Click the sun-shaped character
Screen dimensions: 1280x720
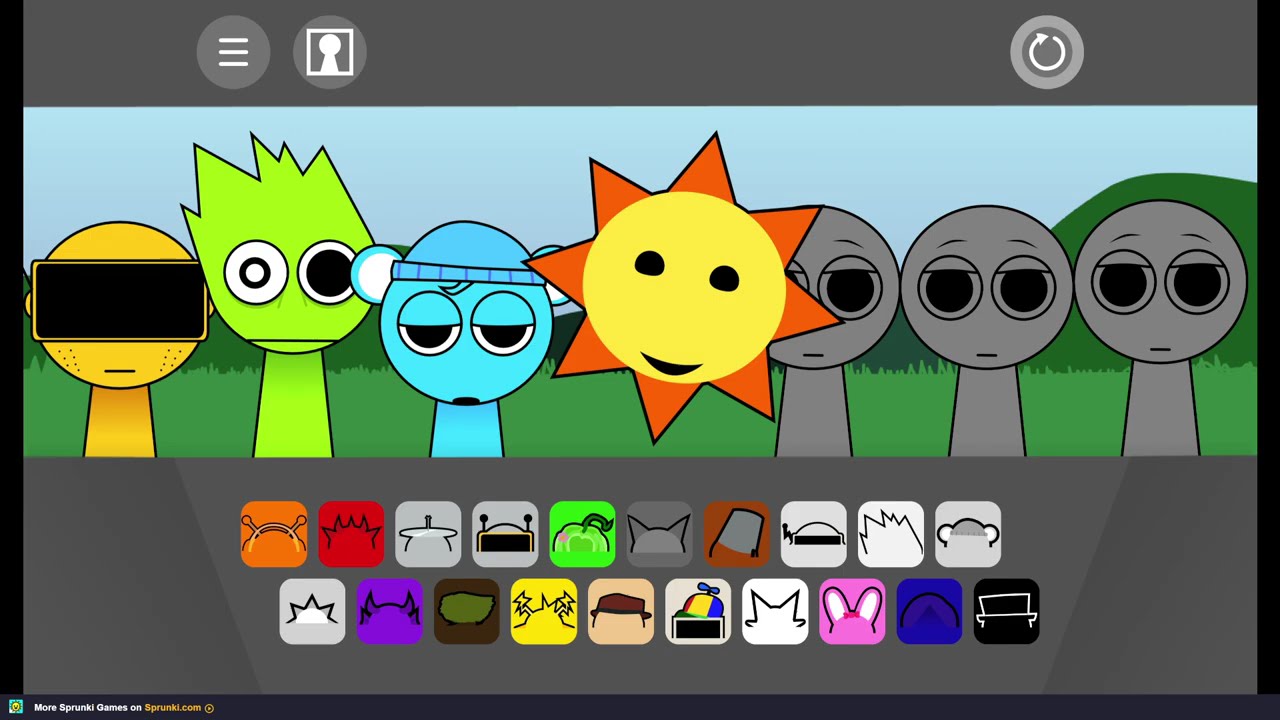coord(683,286)
